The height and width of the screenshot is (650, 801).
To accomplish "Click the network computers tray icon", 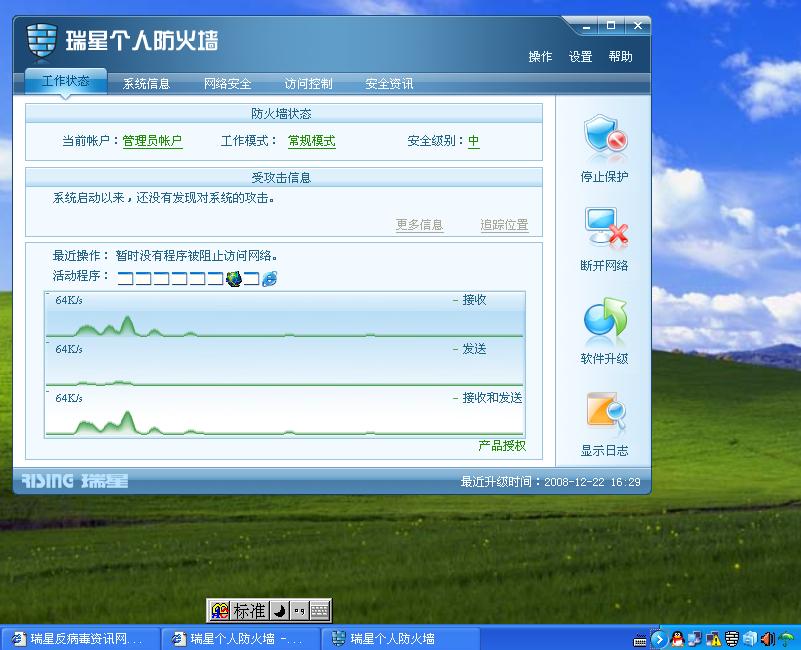I will coord(695,639).
